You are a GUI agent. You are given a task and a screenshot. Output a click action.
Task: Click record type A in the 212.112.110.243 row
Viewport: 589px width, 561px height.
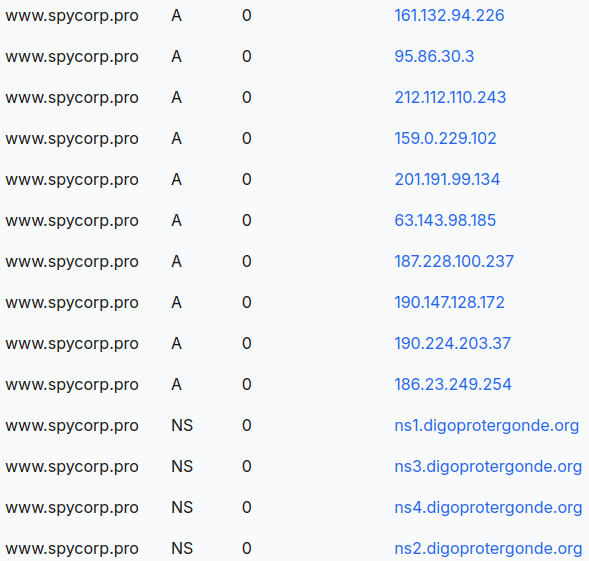pyautogui.click(x=177, y=97)
